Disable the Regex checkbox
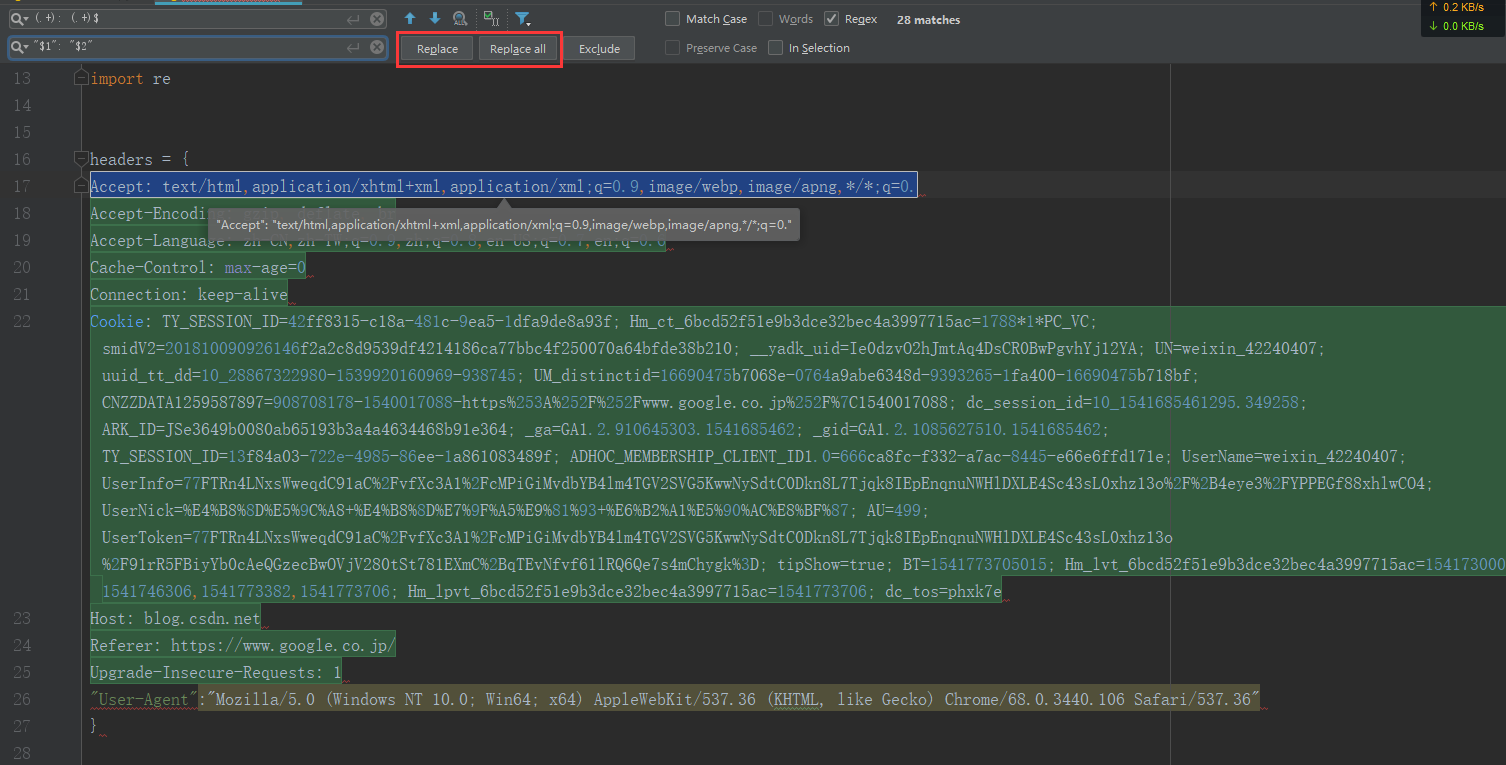Image resolution: width=1506 pixels, height=765 pixels. [x=832, y=18]
